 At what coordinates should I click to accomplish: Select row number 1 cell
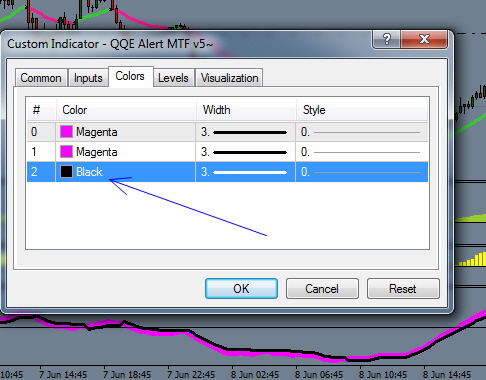click(41, 152)
